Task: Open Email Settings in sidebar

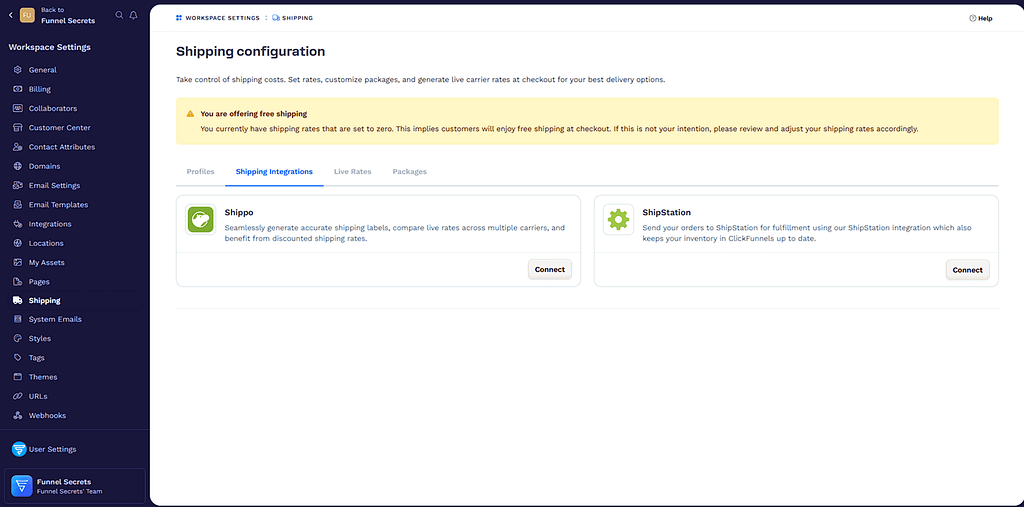Action: (54, 186)
